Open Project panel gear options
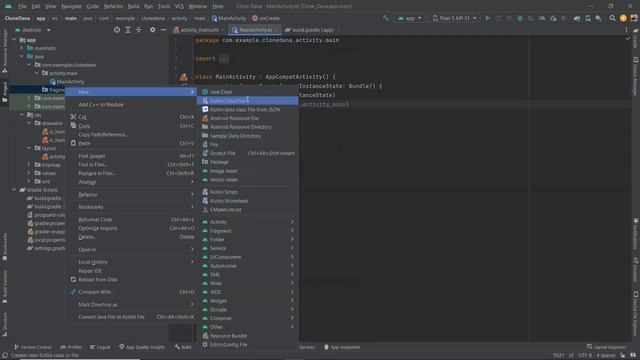The height and width of the screenshot is (360, 640). (x=152, y=30)
